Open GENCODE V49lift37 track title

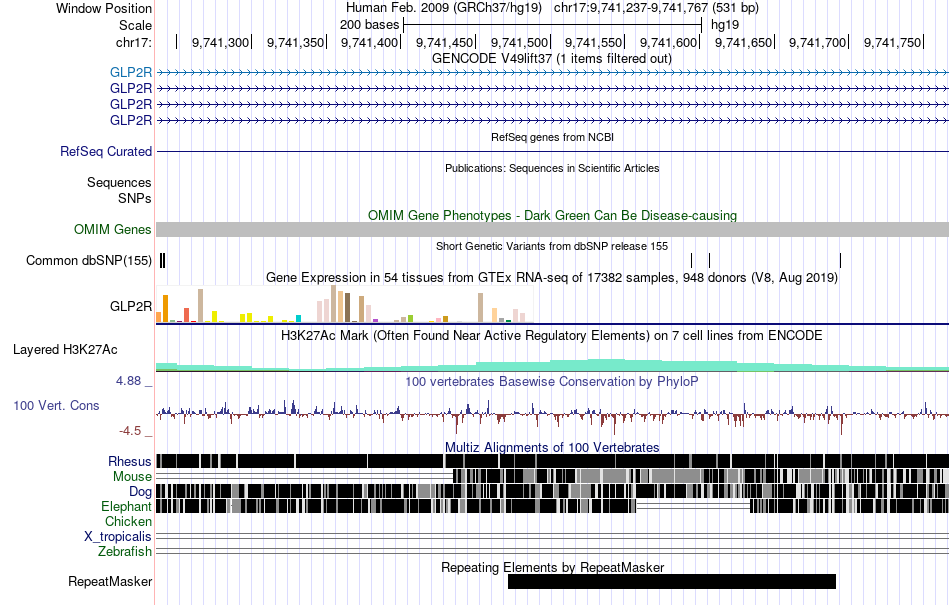click(552, 59)
